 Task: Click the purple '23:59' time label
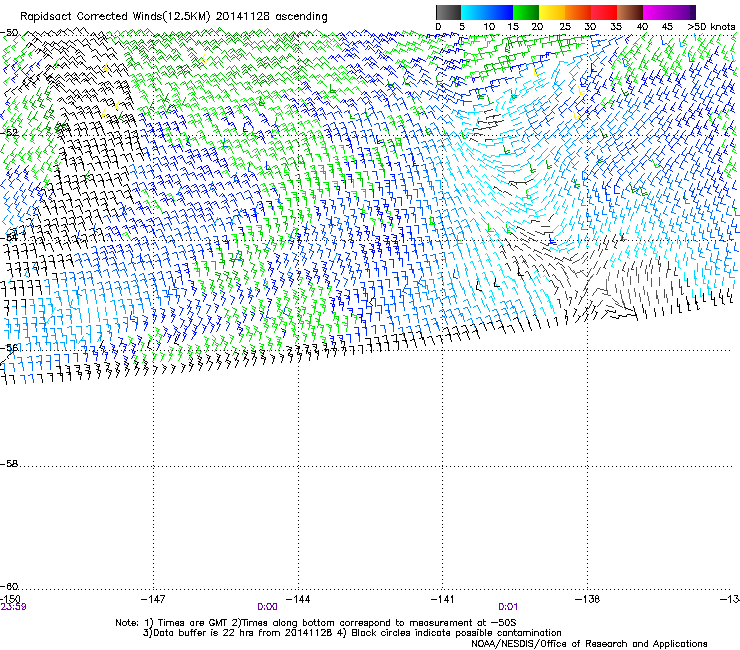(13, 607)
